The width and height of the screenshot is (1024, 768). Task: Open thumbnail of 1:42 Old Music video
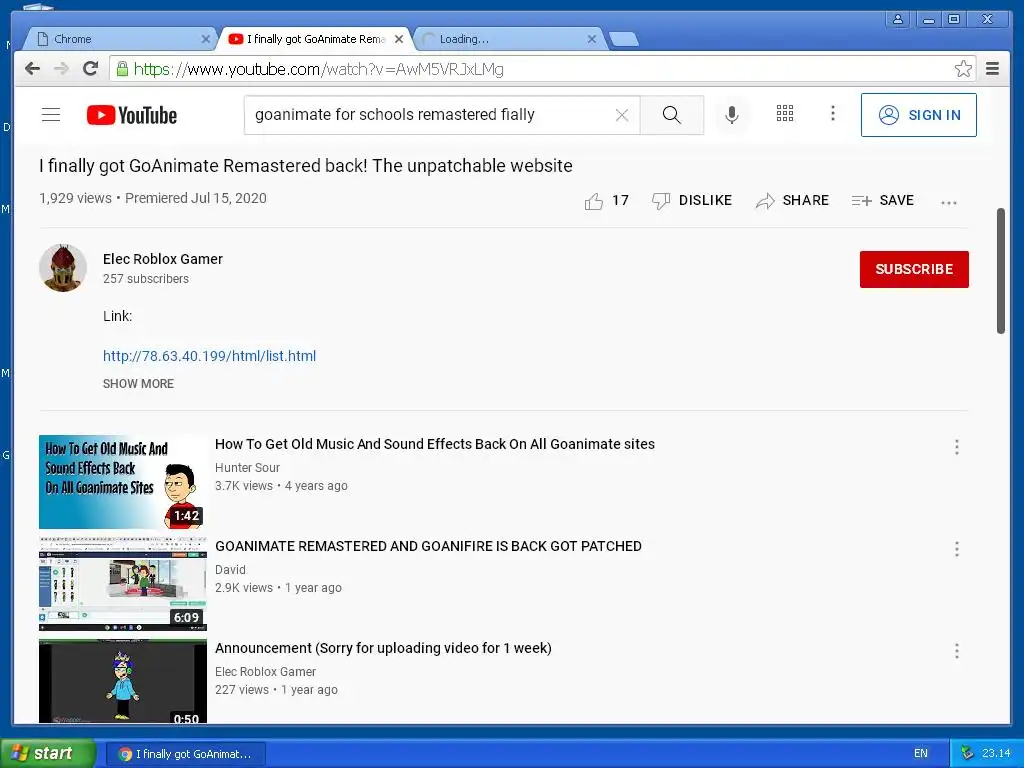[123, 482]
